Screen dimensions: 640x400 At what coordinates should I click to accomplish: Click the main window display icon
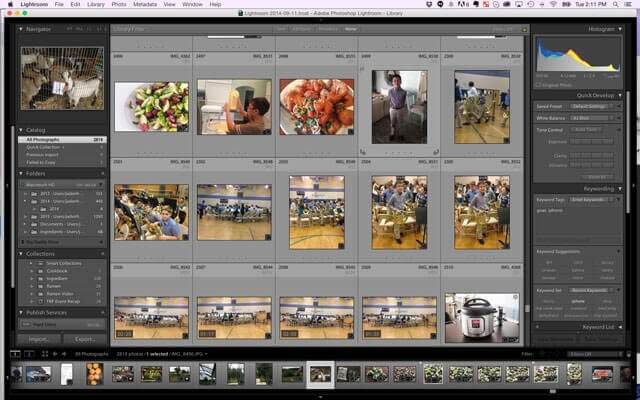tap(15, 354)
